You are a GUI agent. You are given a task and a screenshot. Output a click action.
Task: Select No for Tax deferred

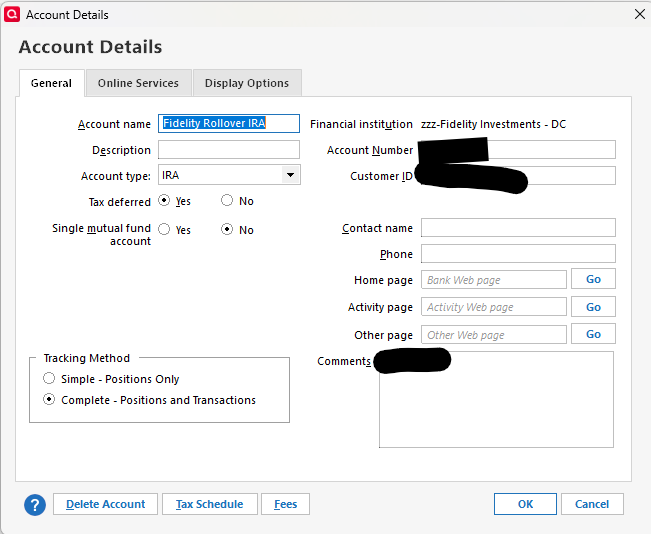pos(227,201)
